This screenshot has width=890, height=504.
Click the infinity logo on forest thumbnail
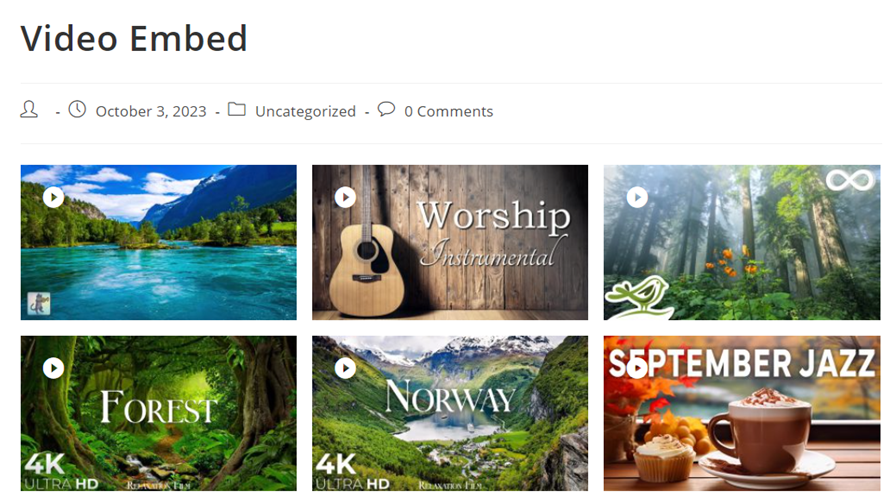tap(850, 181)
